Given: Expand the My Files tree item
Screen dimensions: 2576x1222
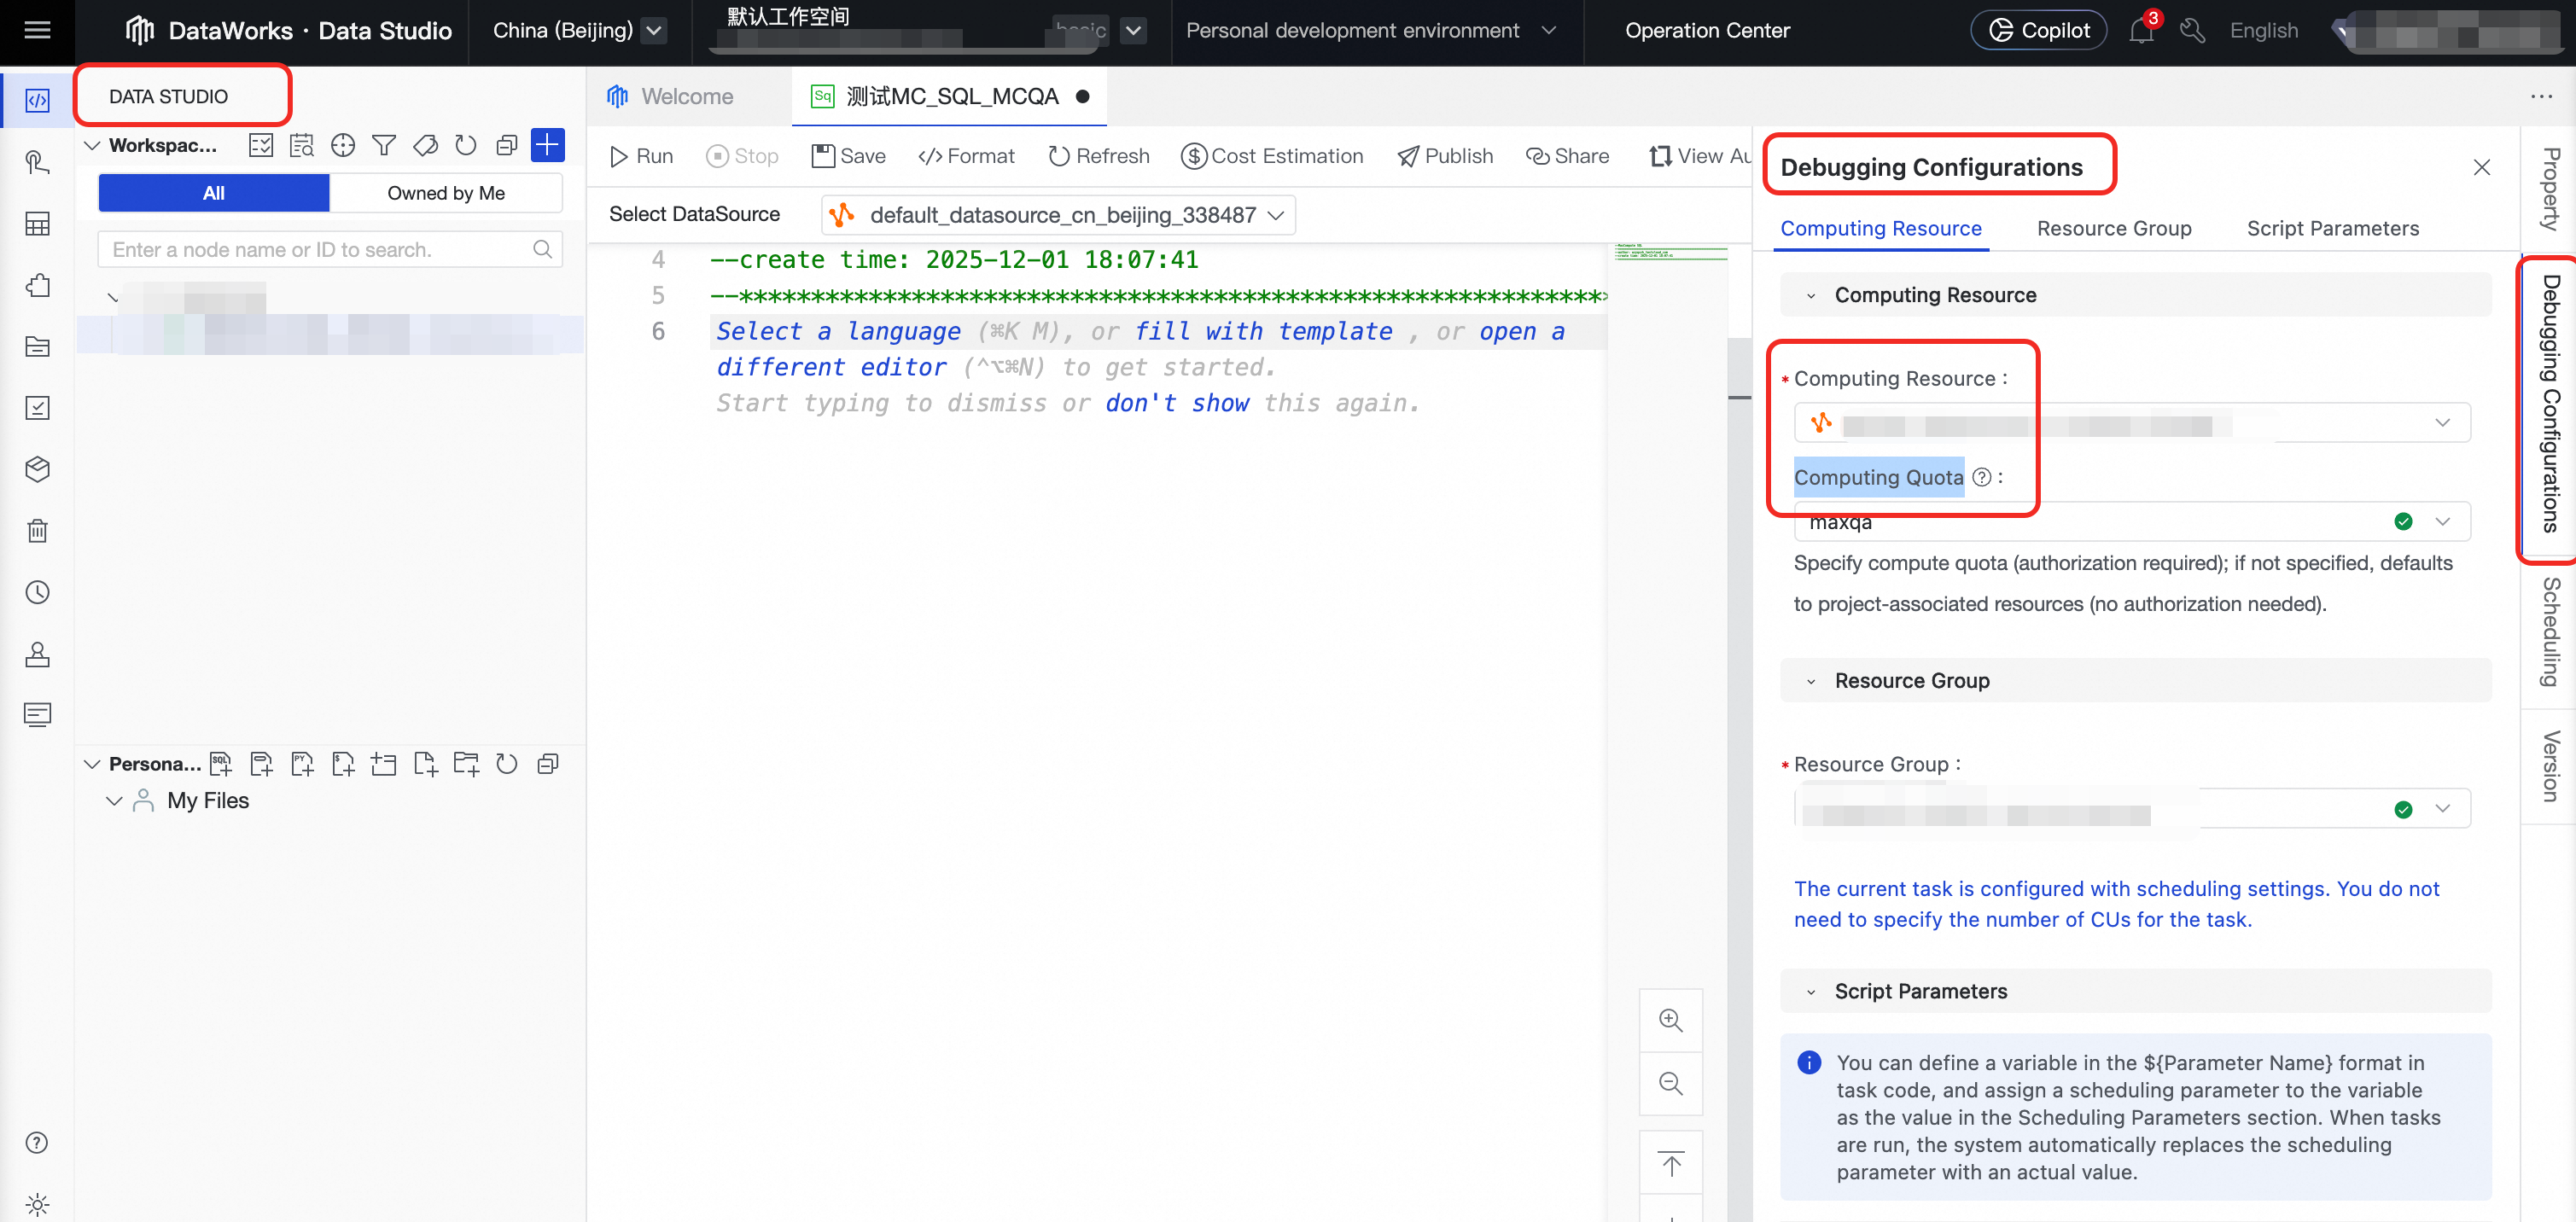Looking at the screenshot, I should tap(114, 801).
